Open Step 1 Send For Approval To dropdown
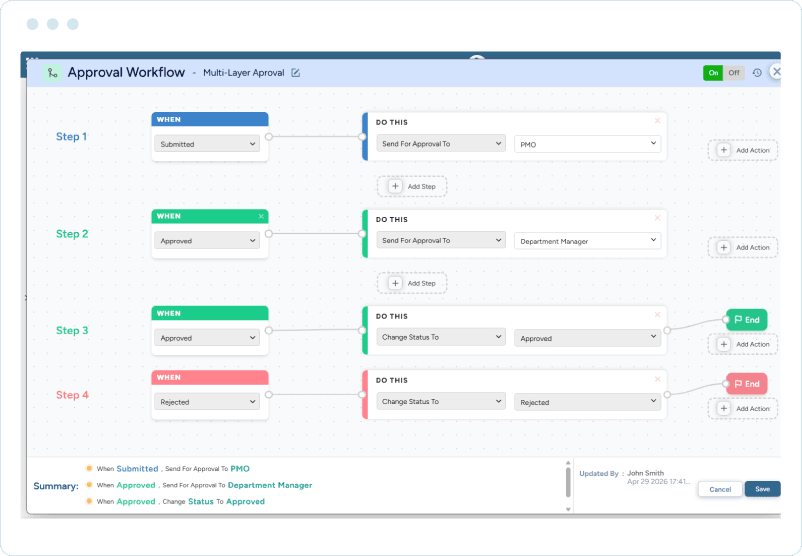The image size is (802, 556). [x=441, y=143]
